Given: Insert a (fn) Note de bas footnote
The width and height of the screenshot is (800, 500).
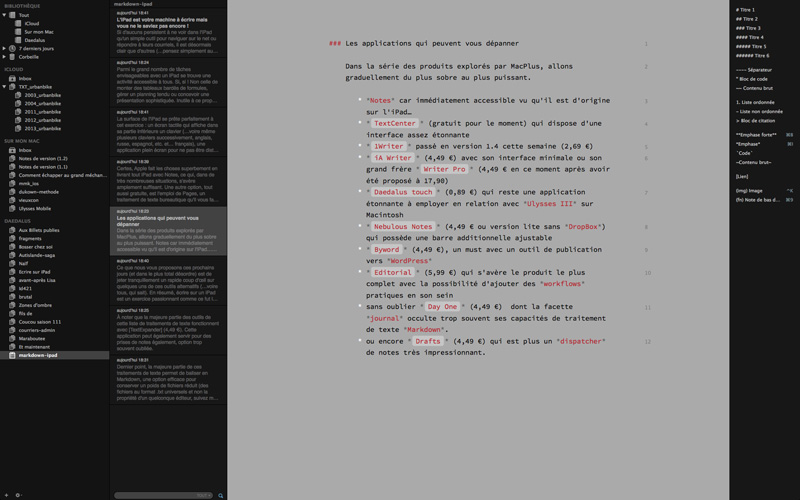Looking at the screenshot, I should pos(758,200).
